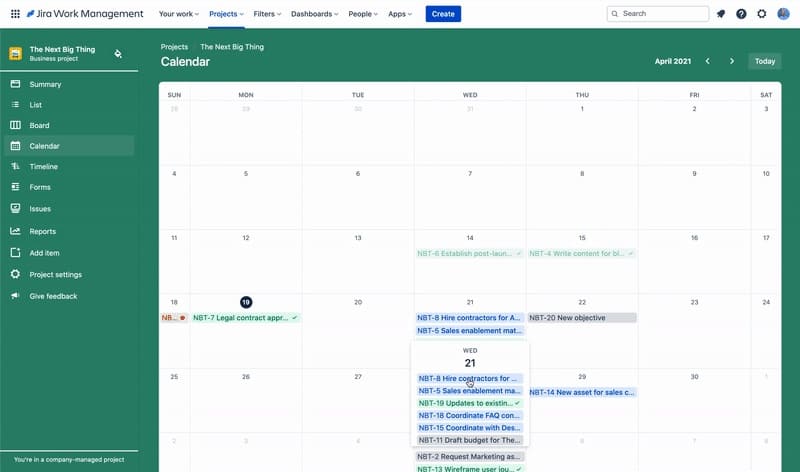800x472 pixels.
Task: Open NBT-2 Request Marketing issue
Action: [469, 457]
